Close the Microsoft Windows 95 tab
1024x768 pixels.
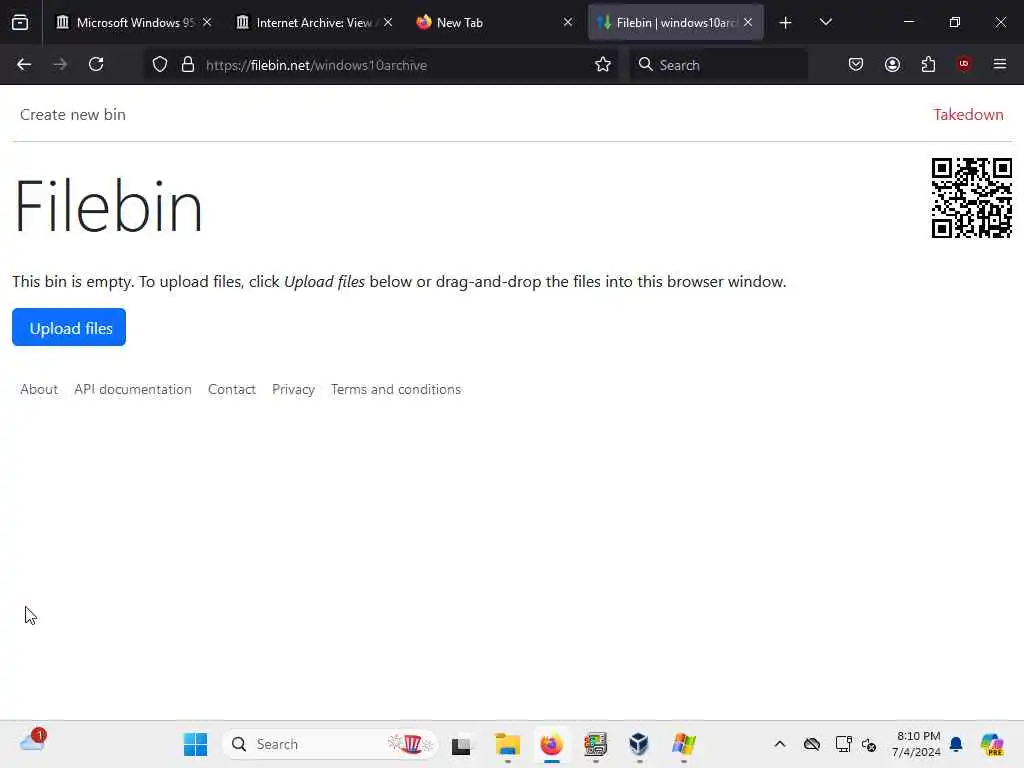pos(207,23)
